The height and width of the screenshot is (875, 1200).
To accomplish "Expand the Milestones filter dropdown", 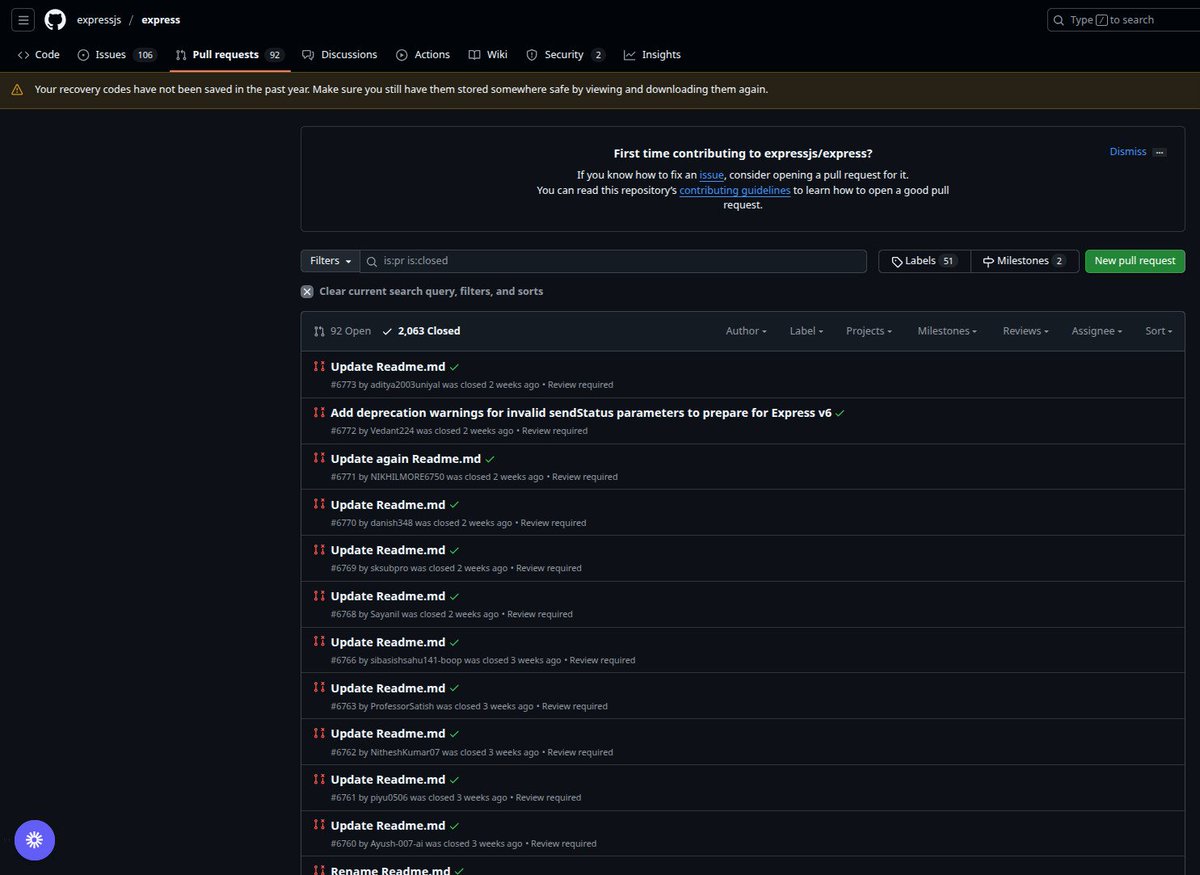I will pos(947,331).
